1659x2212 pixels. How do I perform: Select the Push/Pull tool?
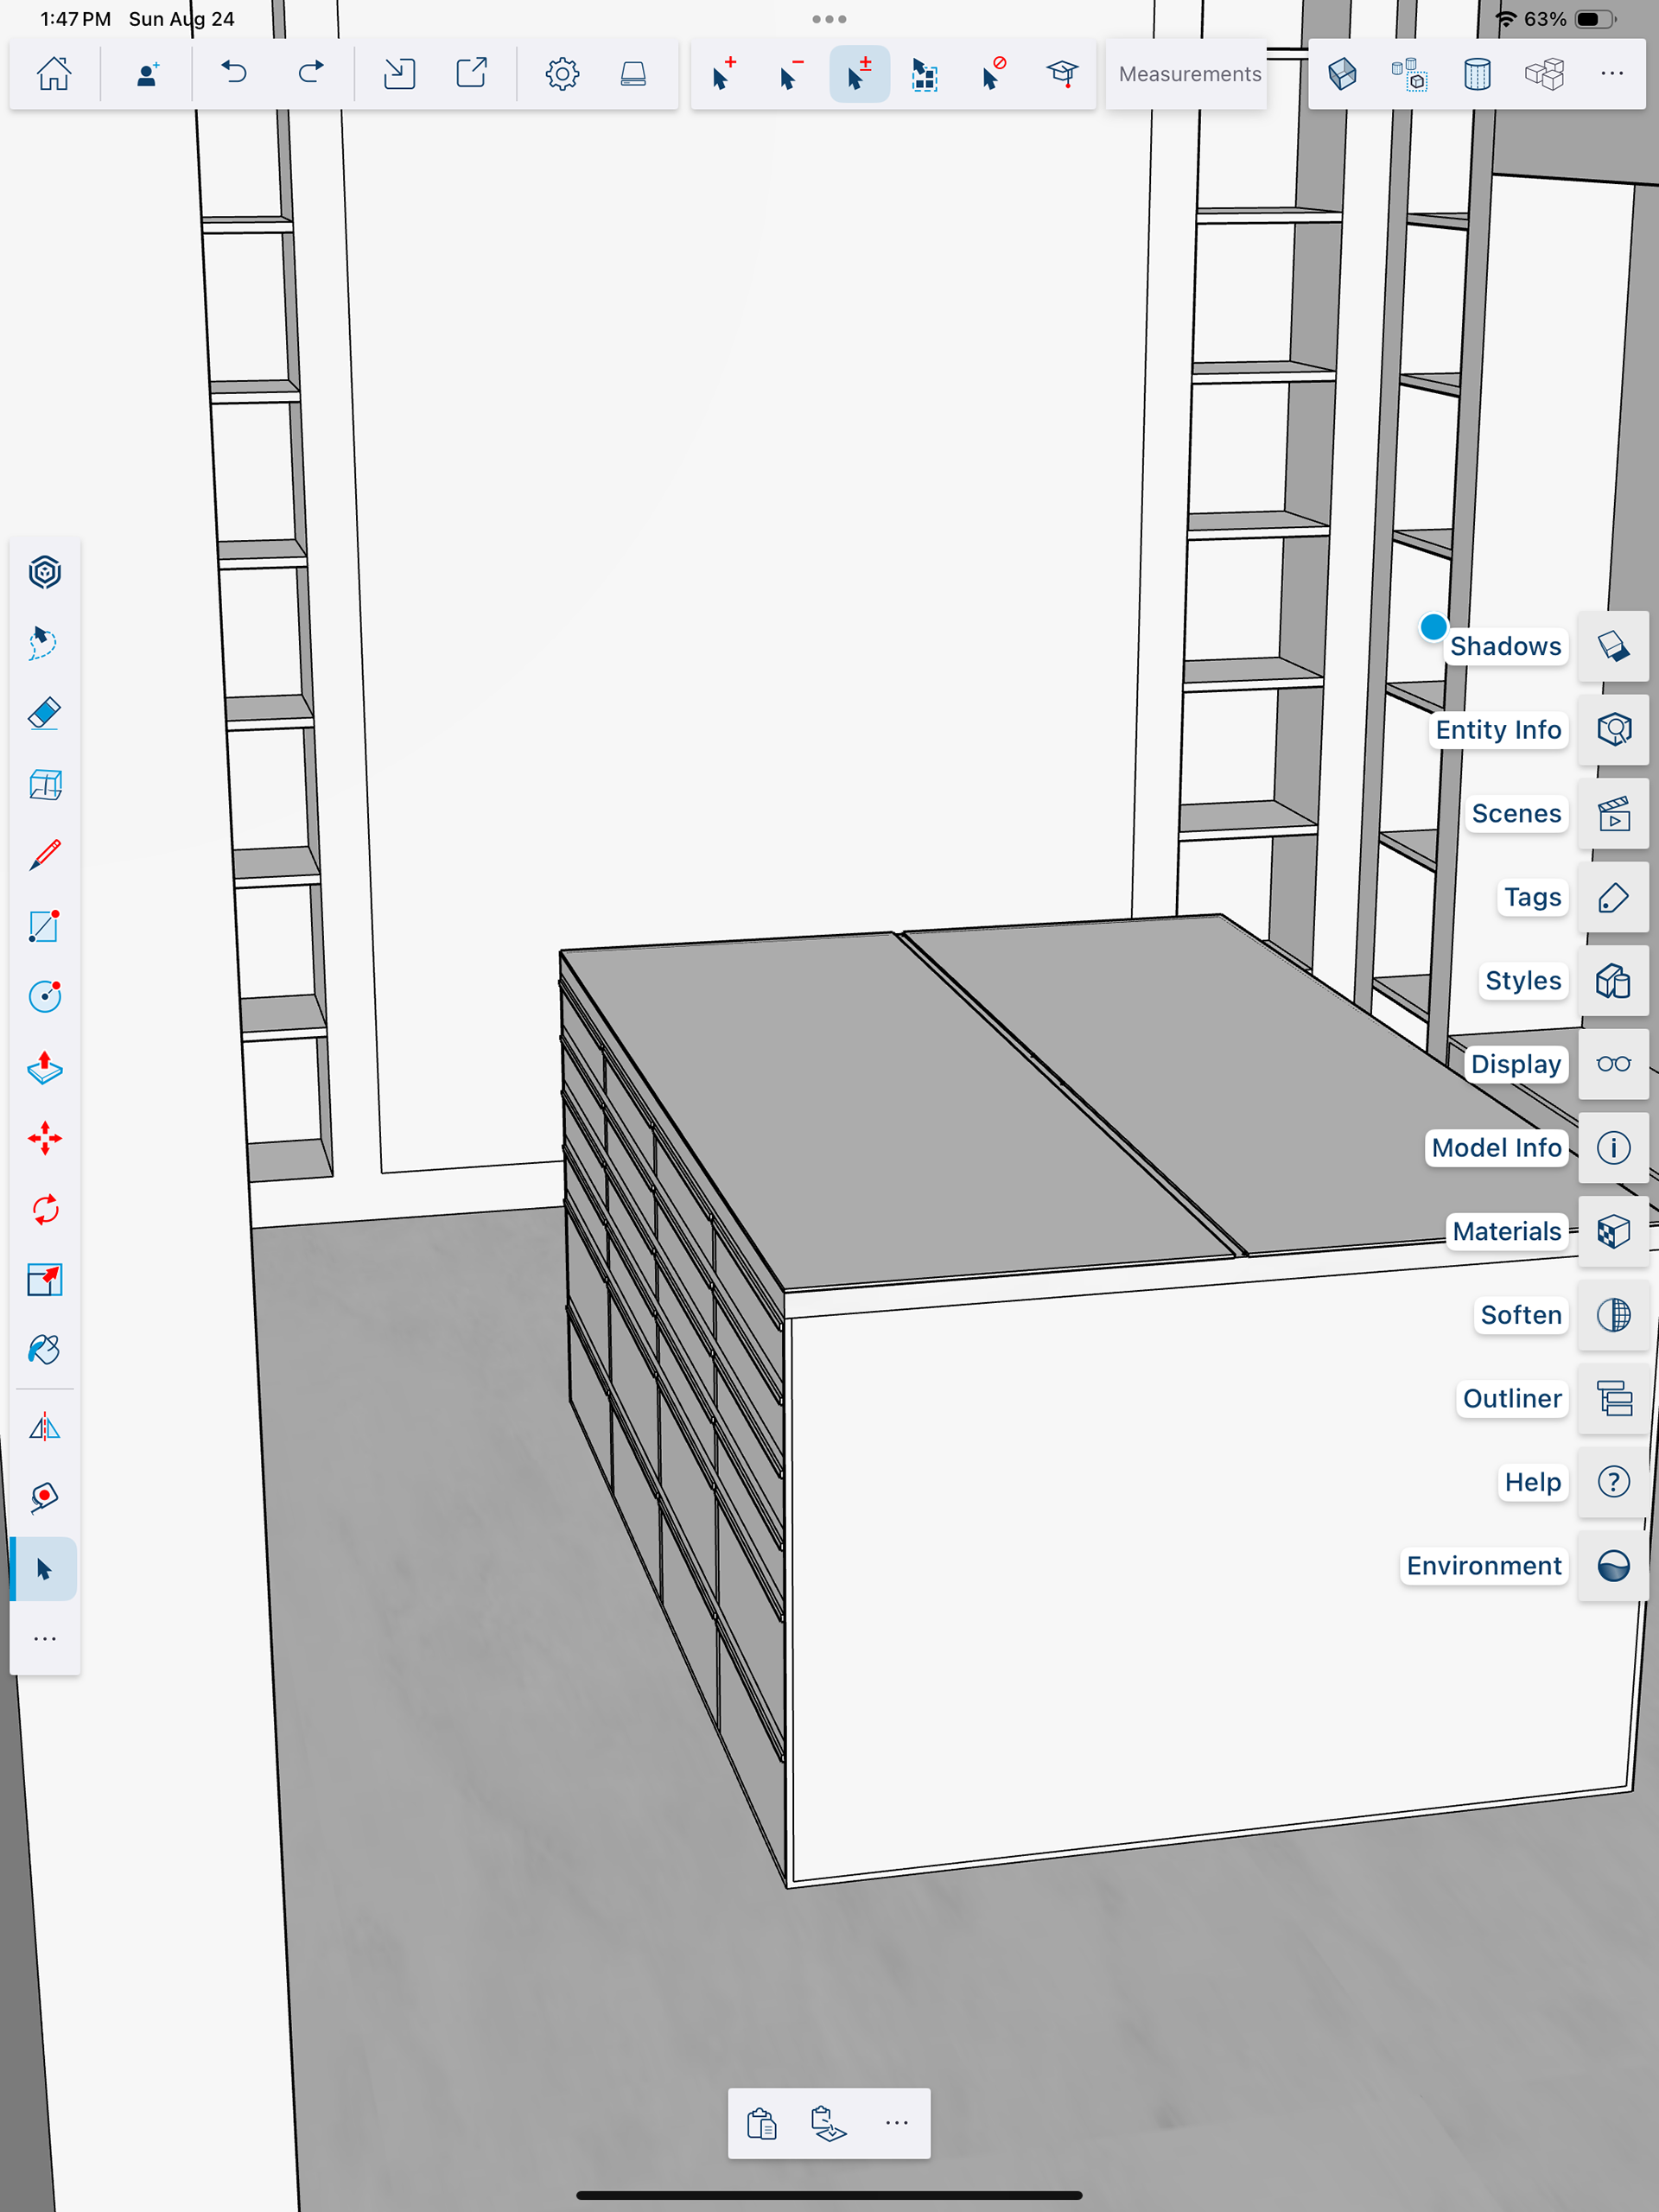click(45, 1068)
